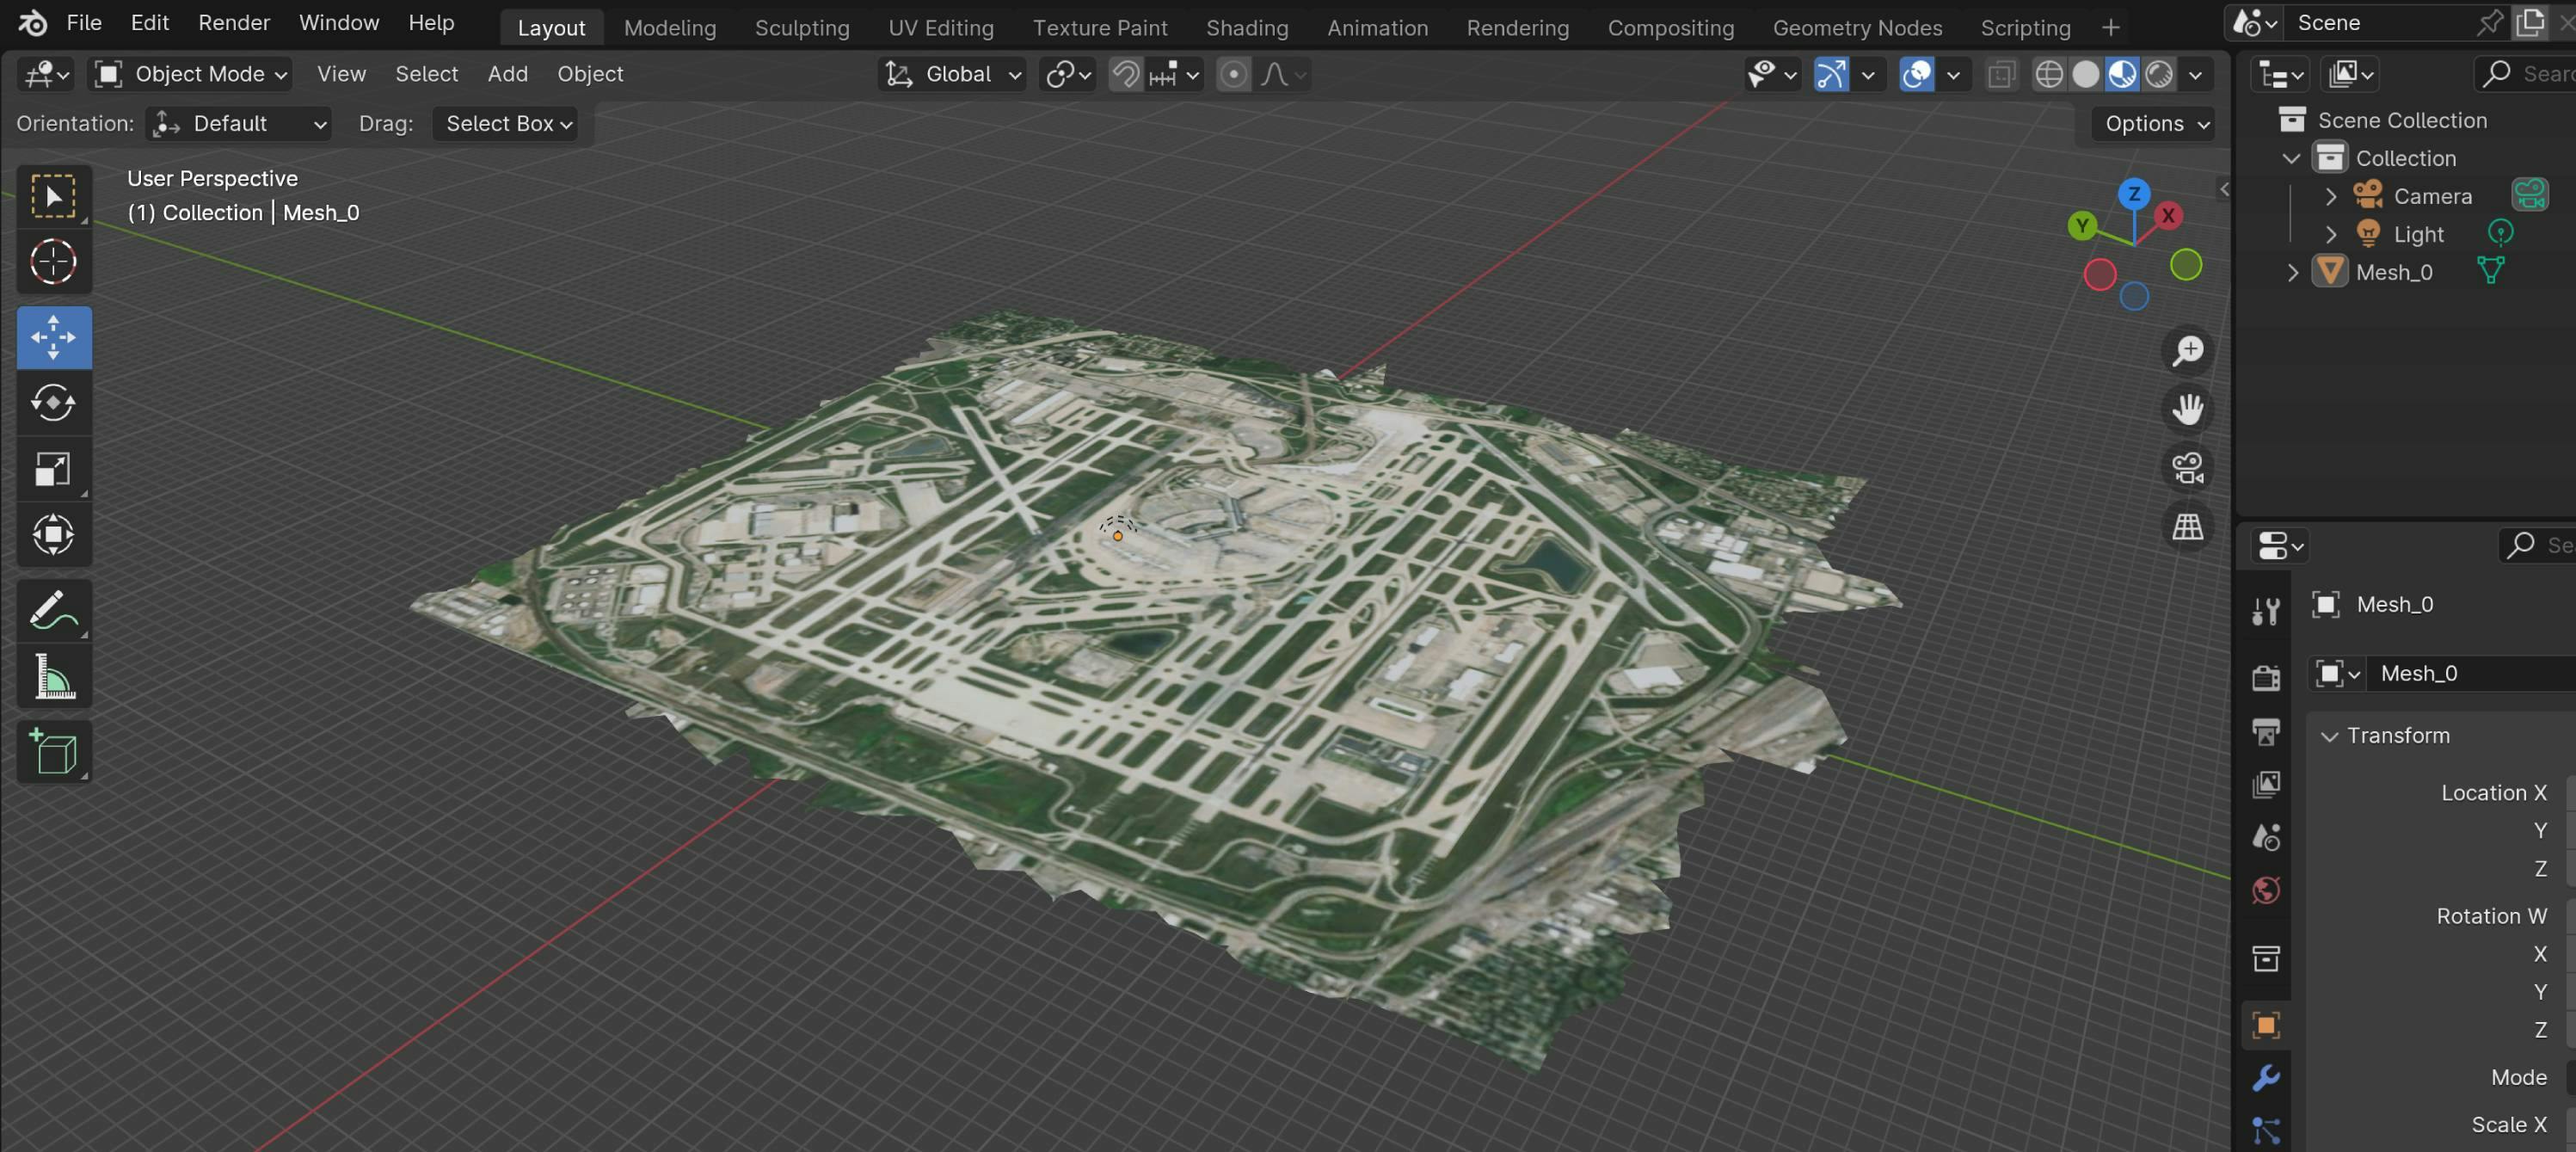This screenshot has height=1152, width=2576.
Task: Toggle viewport overlays button
Action: pyautogui.click(x=1916, y=74)
